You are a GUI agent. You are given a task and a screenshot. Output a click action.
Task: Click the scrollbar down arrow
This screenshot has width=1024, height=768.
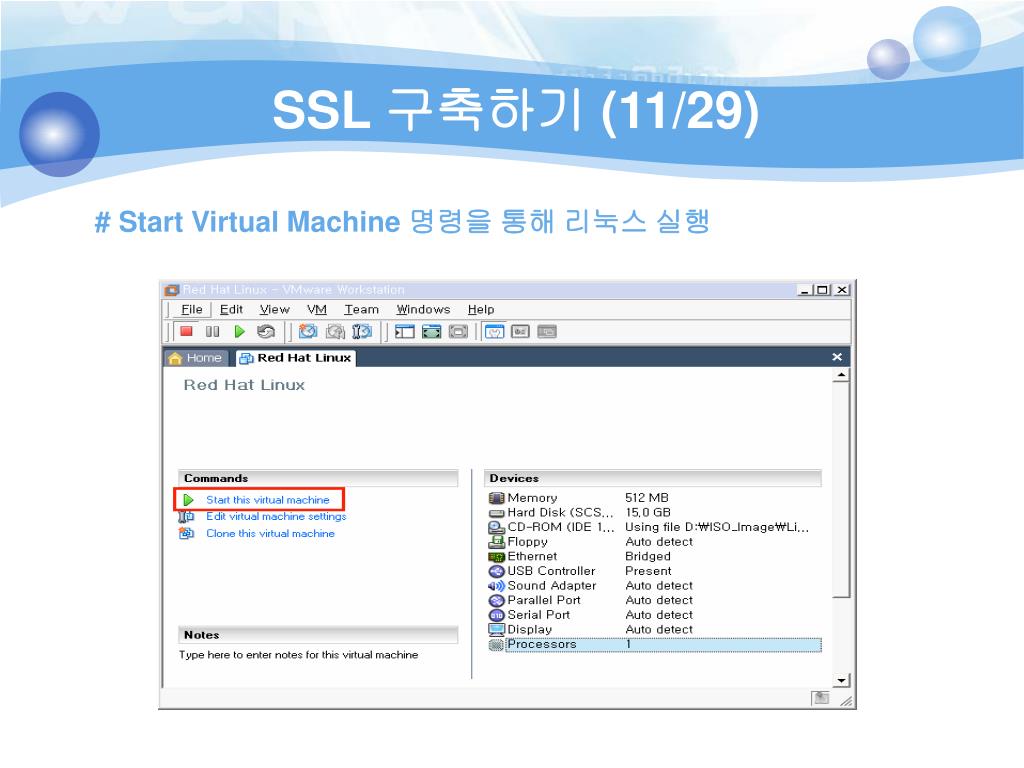click(x=841, y=680)
